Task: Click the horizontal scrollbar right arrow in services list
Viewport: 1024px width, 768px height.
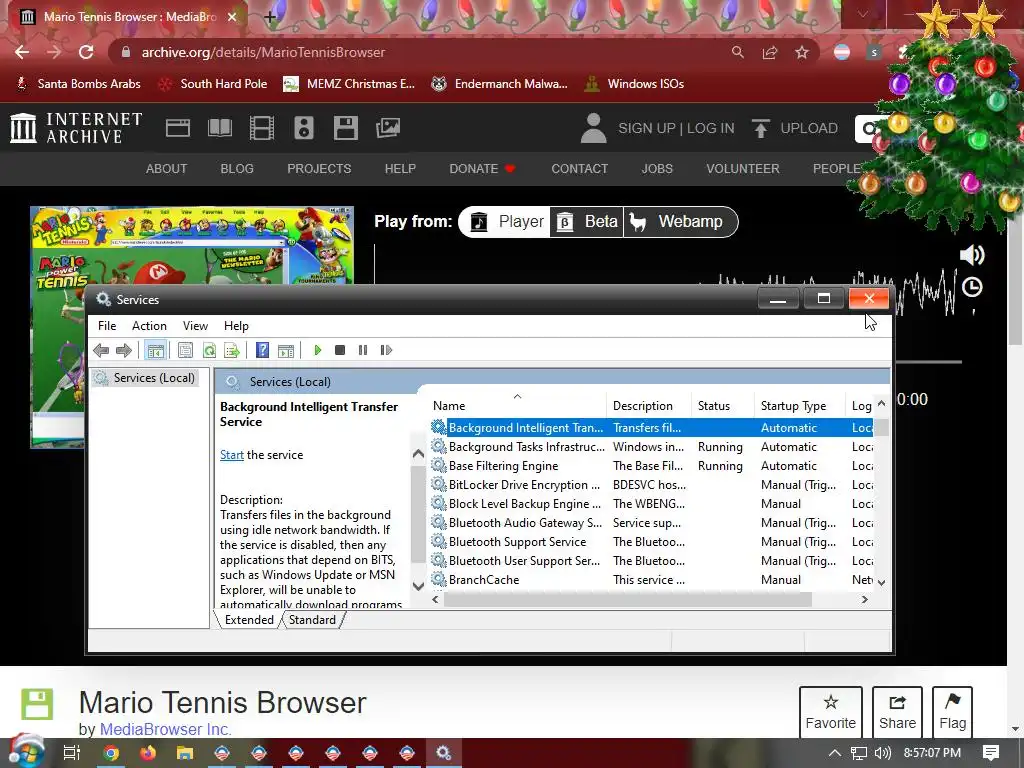Action: [x=865, y=600]
